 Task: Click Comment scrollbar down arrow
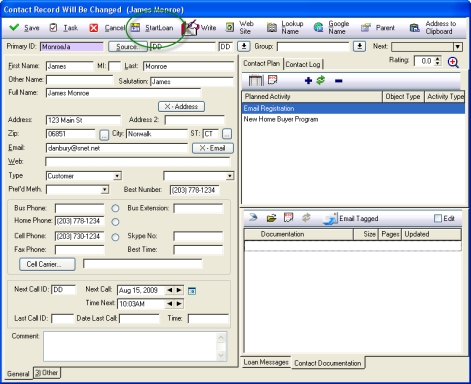[x=221, y=356]
